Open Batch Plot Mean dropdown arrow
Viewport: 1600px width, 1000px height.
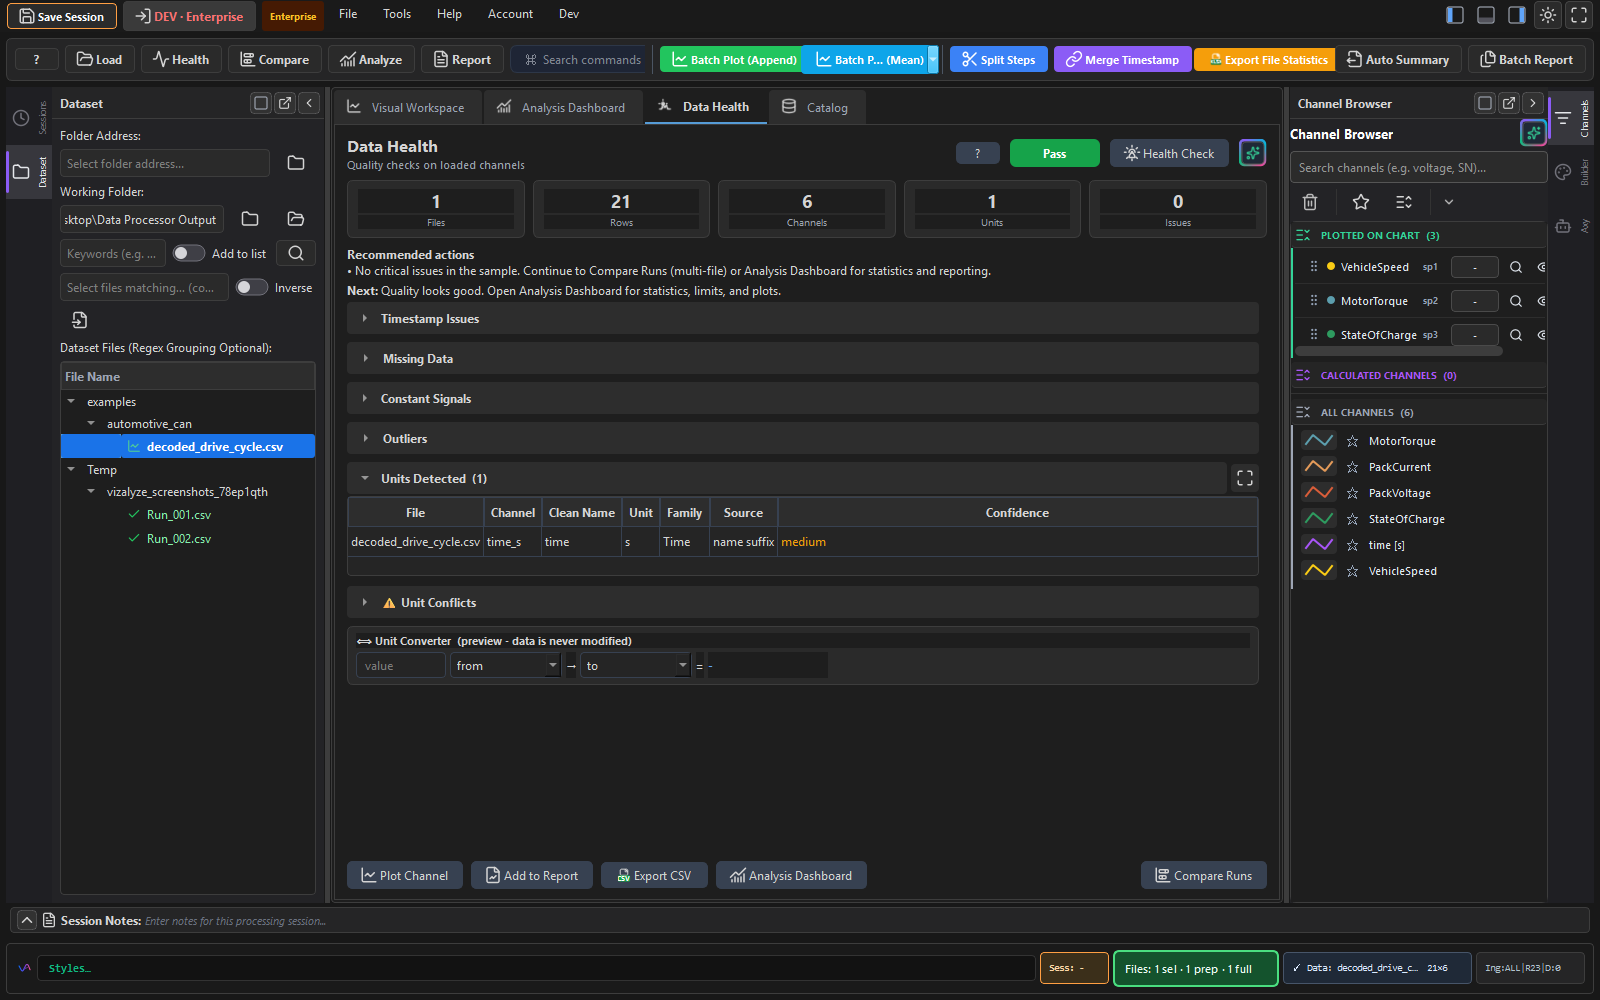(x=933, y=59)
